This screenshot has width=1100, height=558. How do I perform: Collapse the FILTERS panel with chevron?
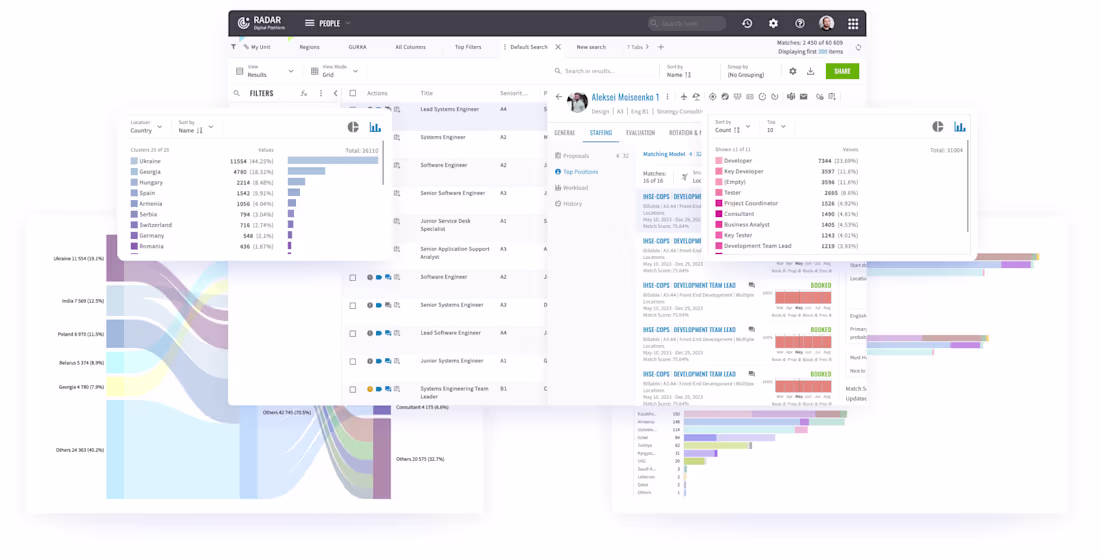coord(335,93)
